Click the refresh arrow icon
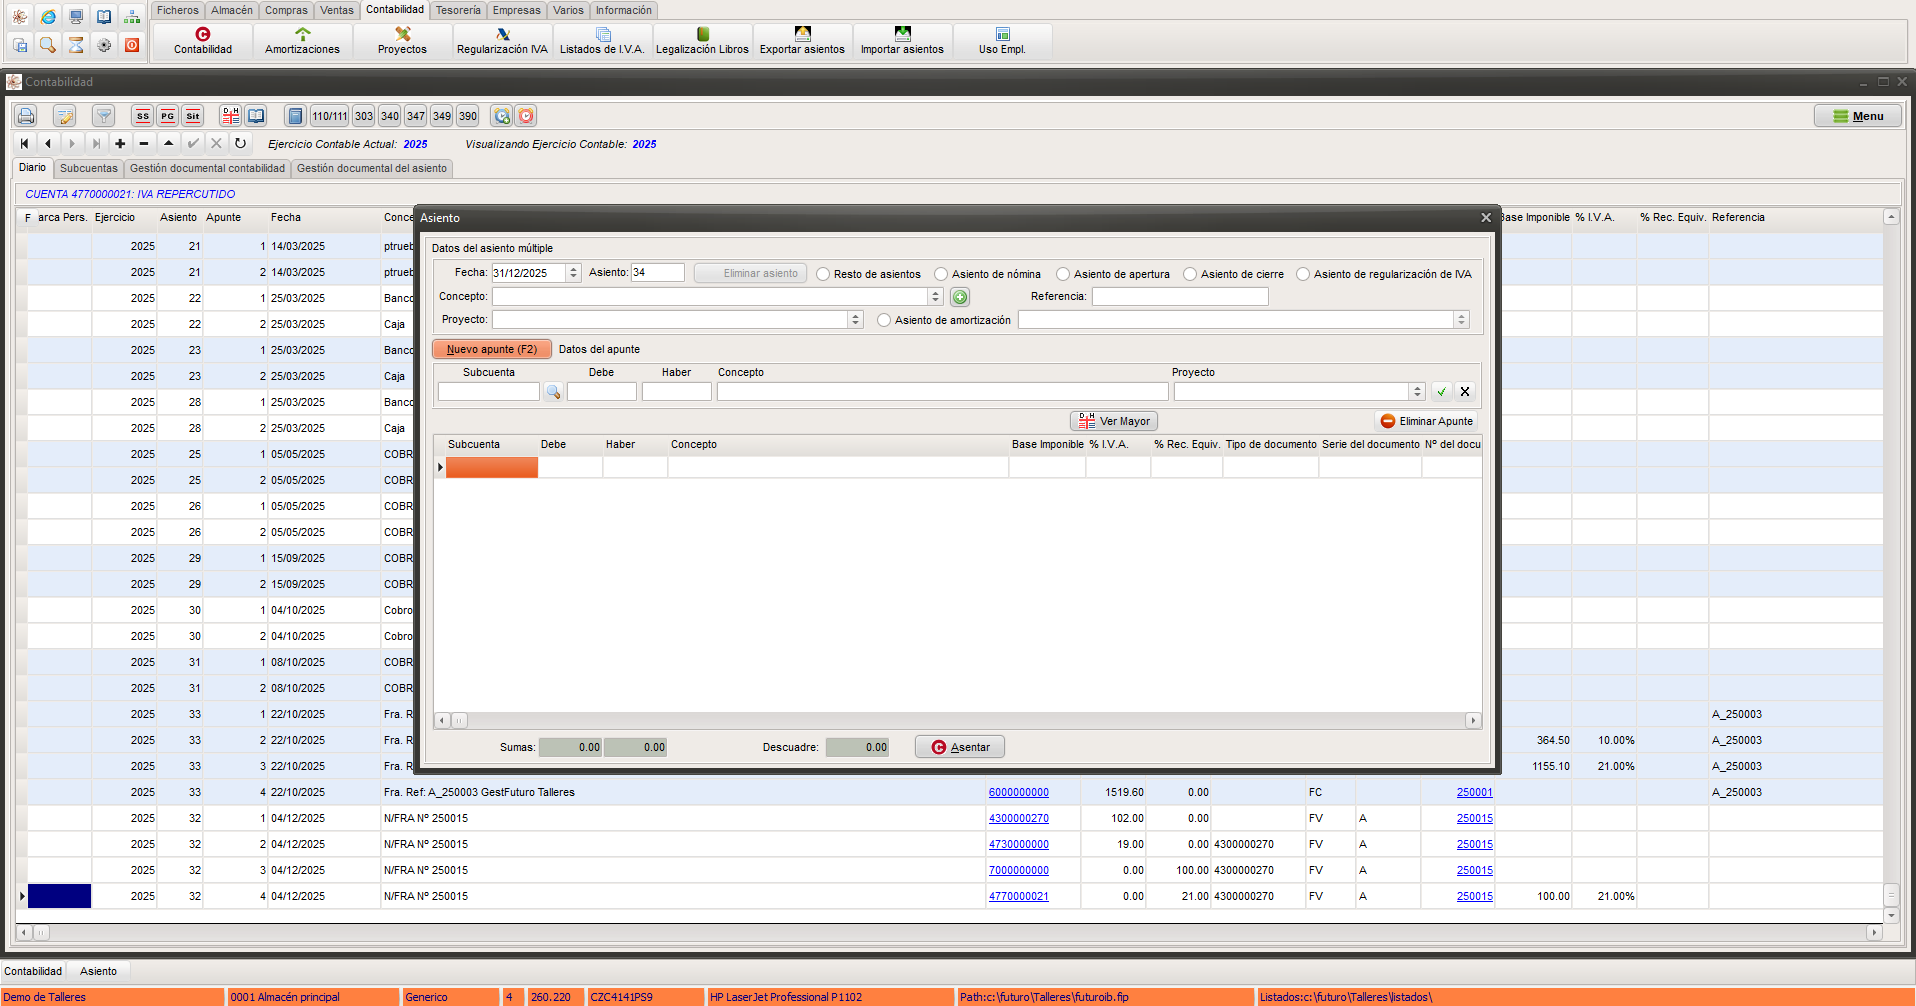Image resolution: width=1916 pixels, height=1006 pixels. [240, 143]
